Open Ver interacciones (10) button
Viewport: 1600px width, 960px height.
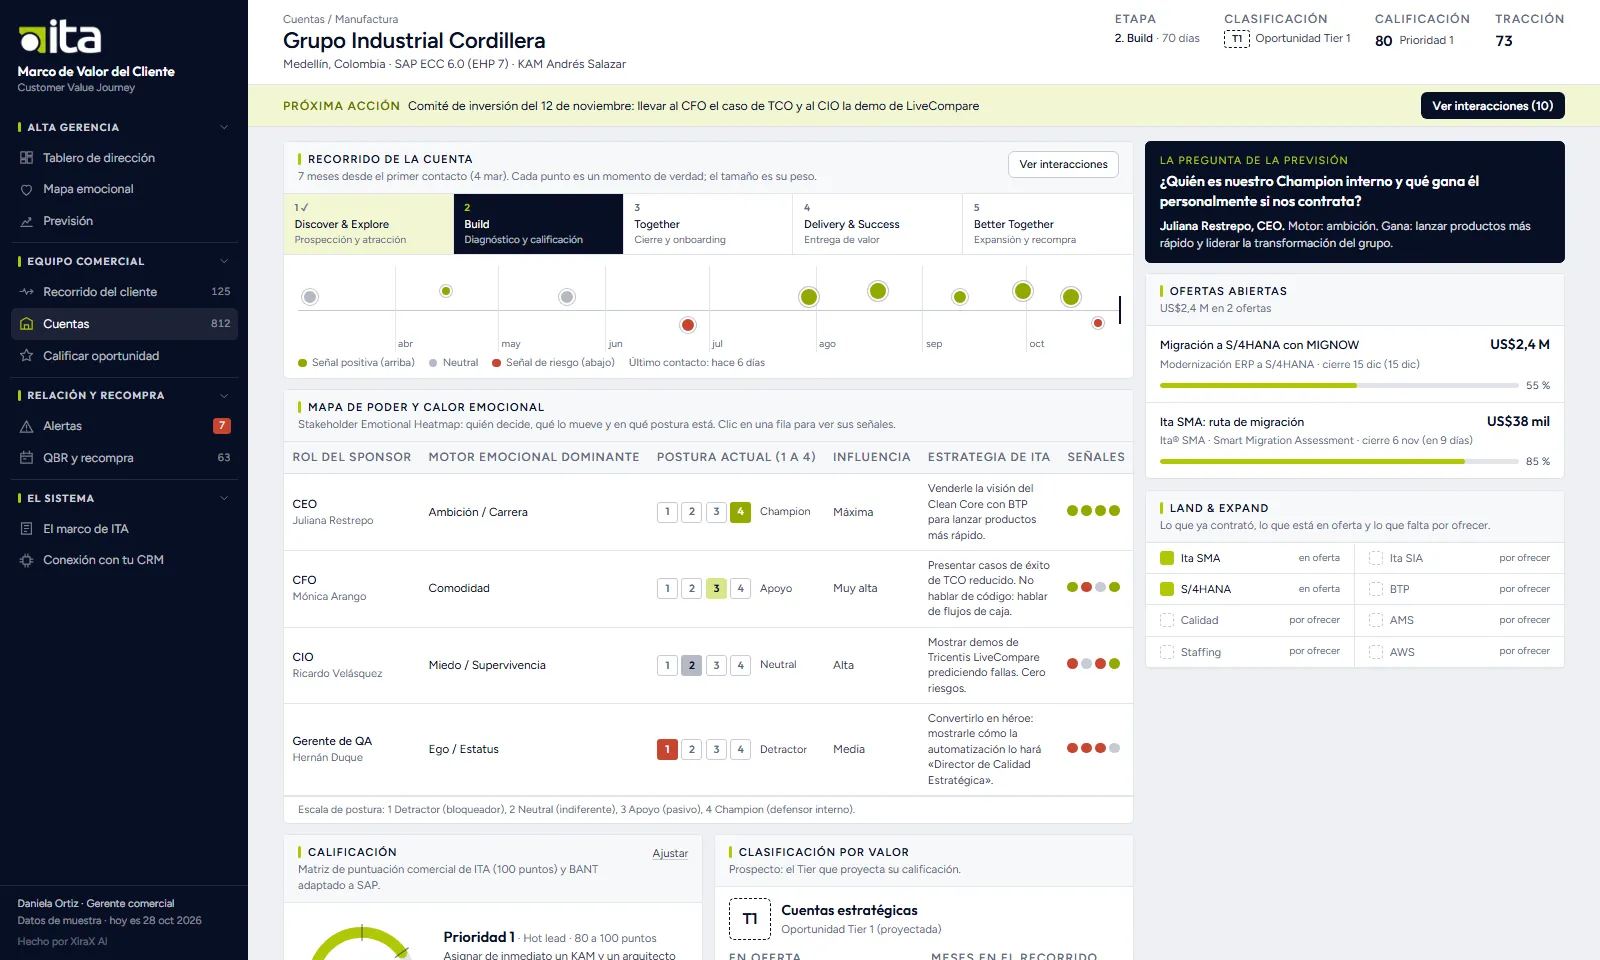point(1493,106)
